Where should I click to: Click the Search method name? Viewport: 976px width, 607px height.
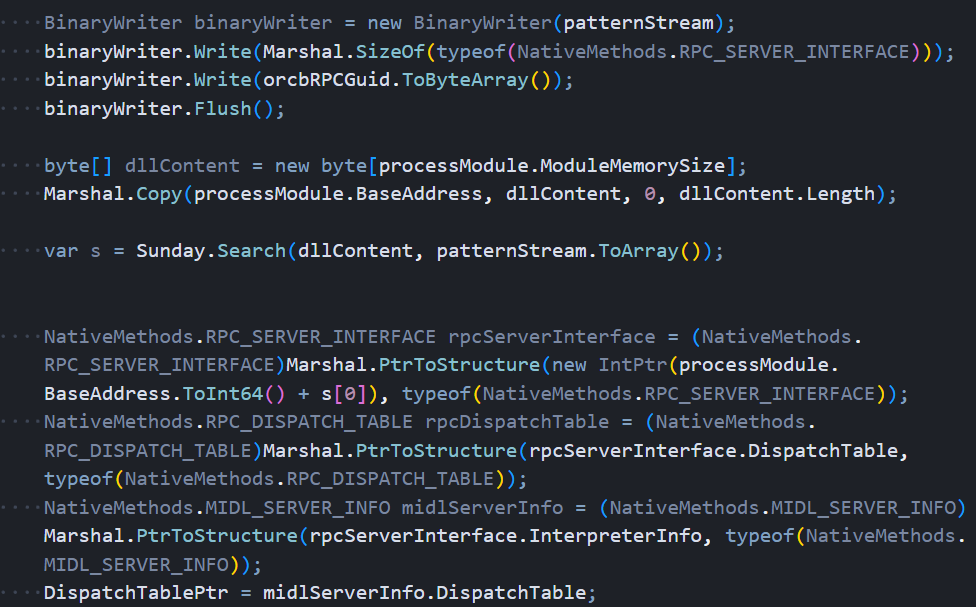[251, 252]
